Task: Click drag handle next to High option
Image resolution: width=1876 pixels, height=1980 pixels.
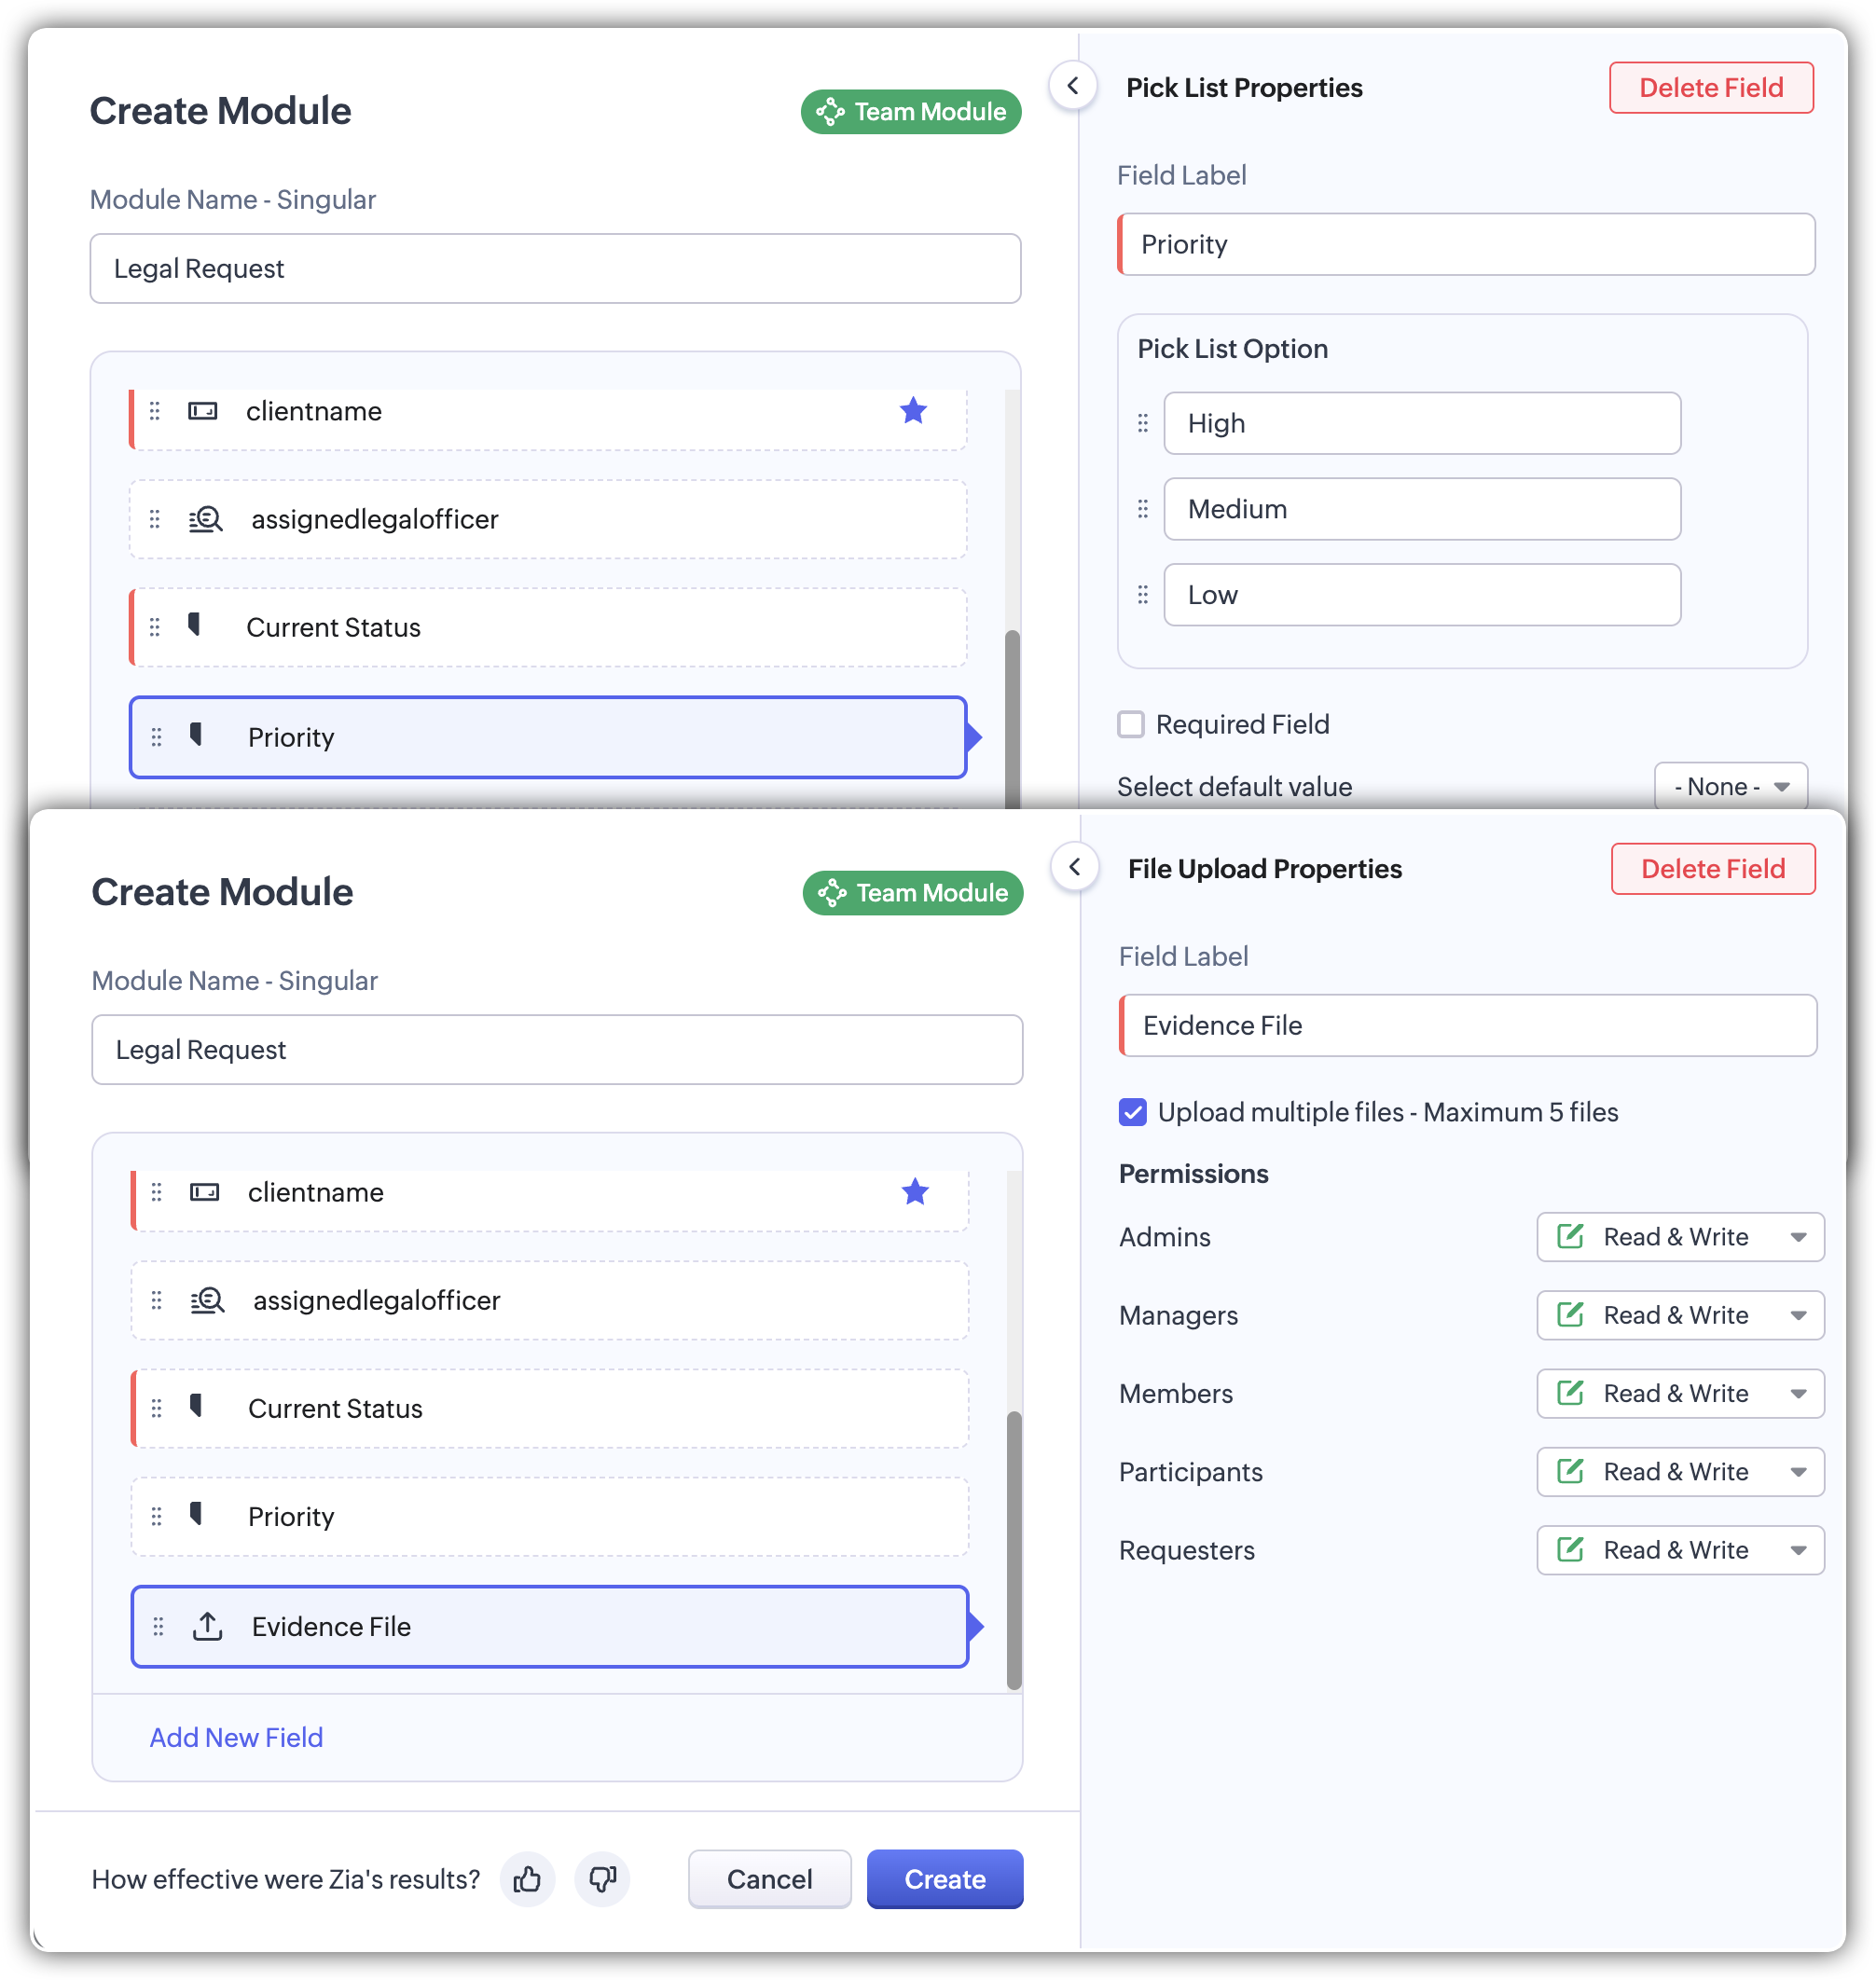Action: pos(1143,424)
